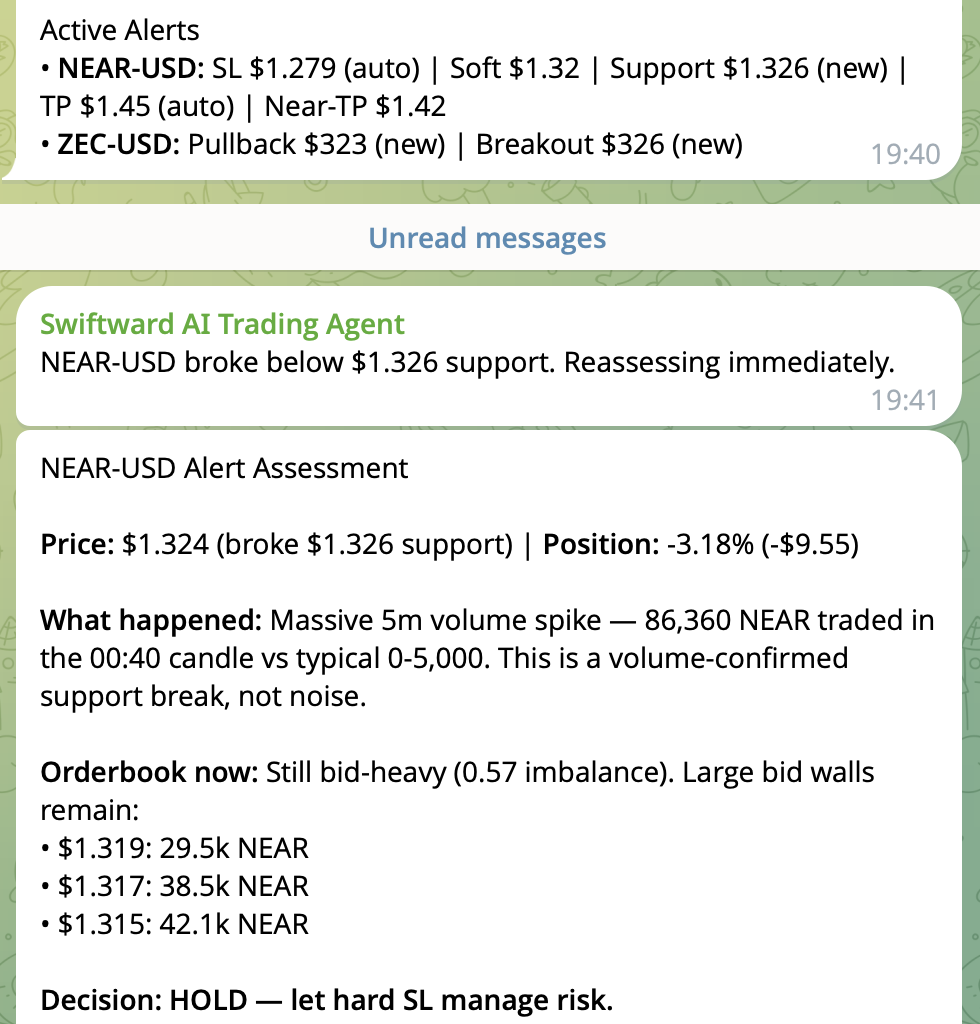
Task: Click the Pullback $323 (new) alert text
Action: click(x=316, y=144)
